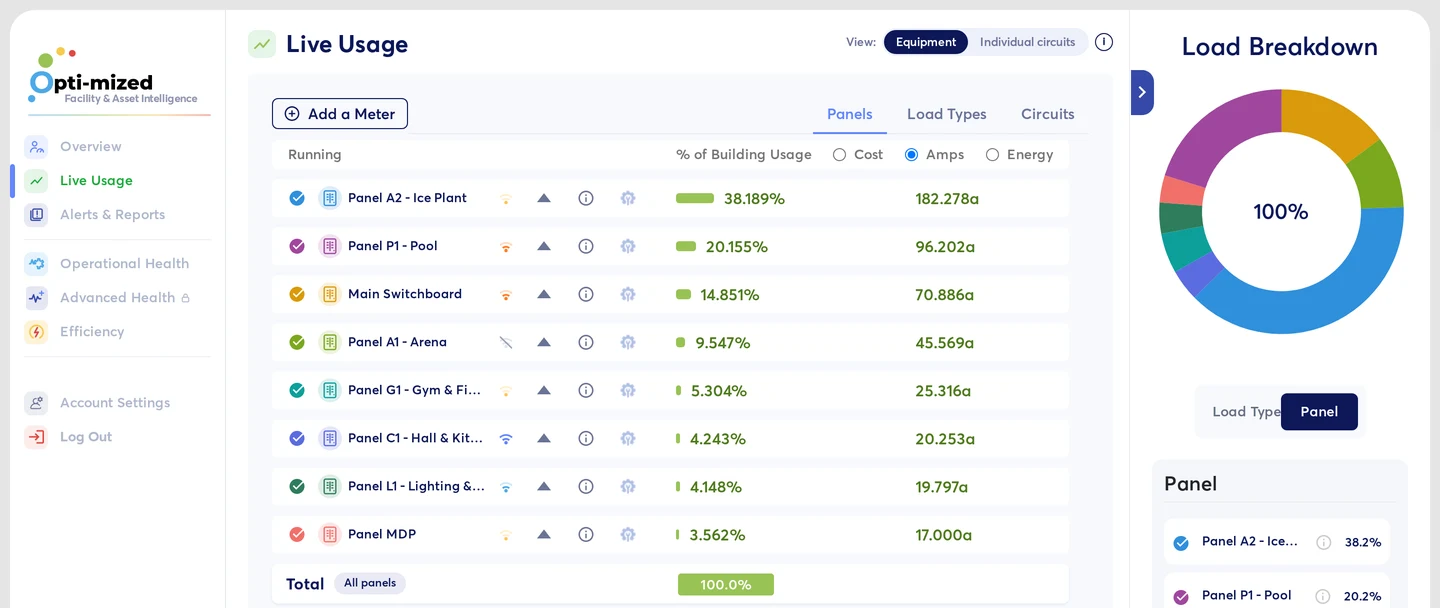The height and width of the screenshot is (608, 1440).
Task: Open settings gear for Panel C1 - Hall row
Action: click(628, 438)
